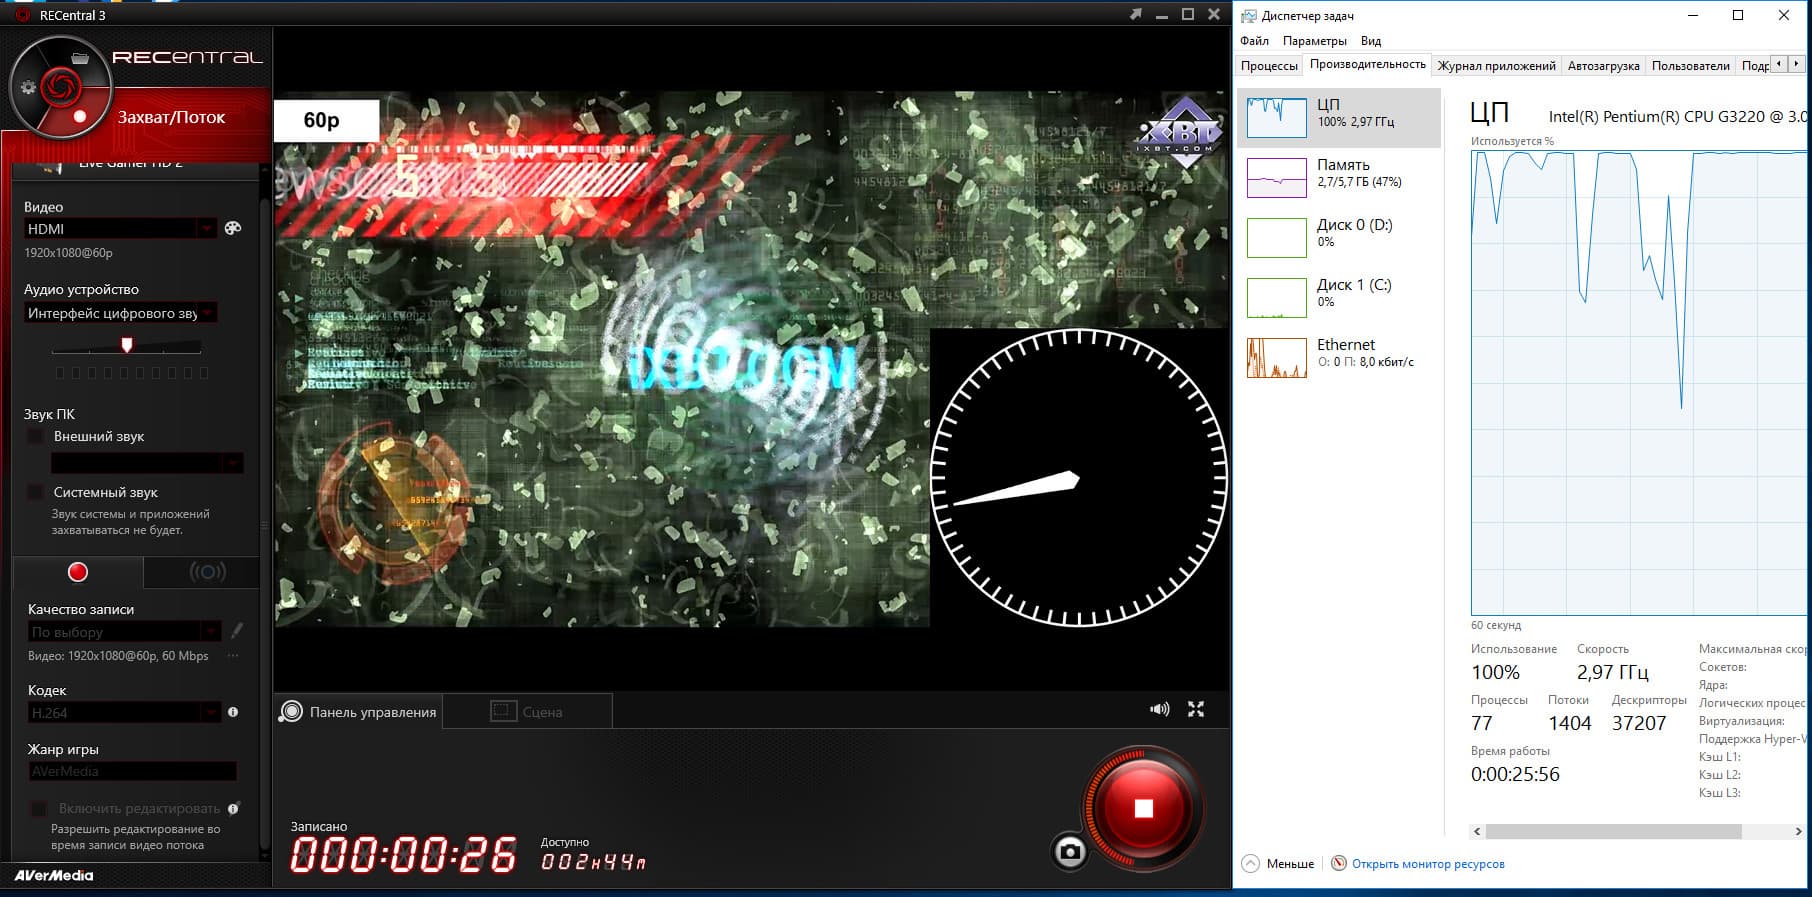Switch to the streaming broadcast mode tab
This screenshot has height=897, width=1812.
click(x=207, y=572)
